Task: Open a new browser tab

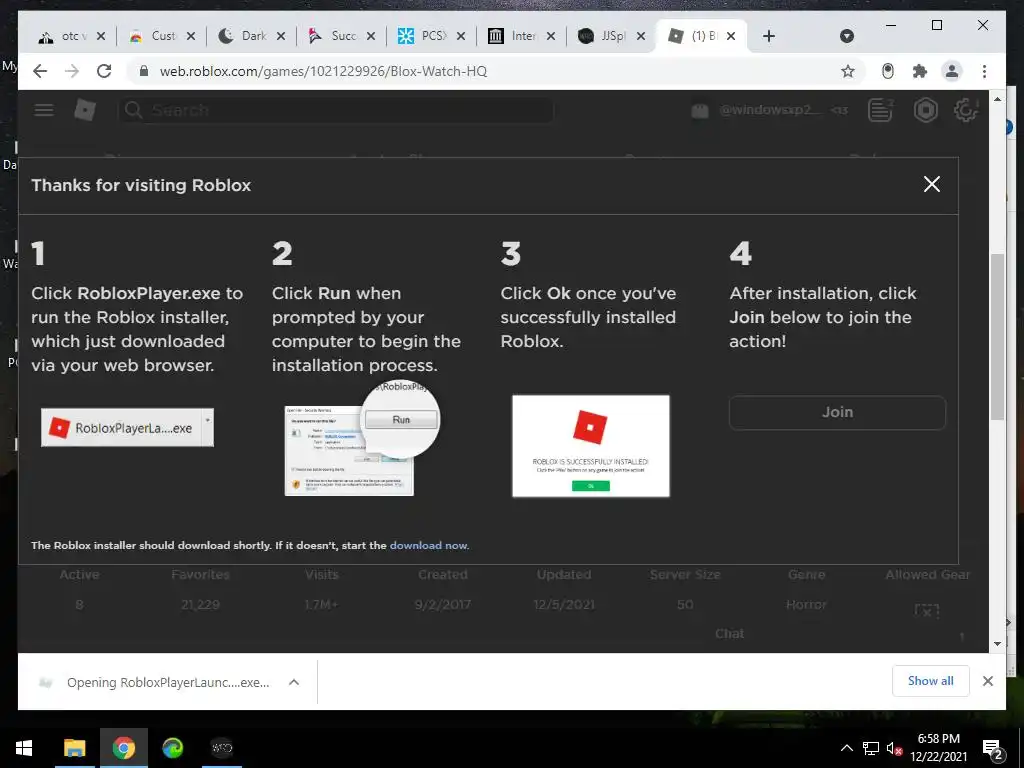Action: coord(769,37)
